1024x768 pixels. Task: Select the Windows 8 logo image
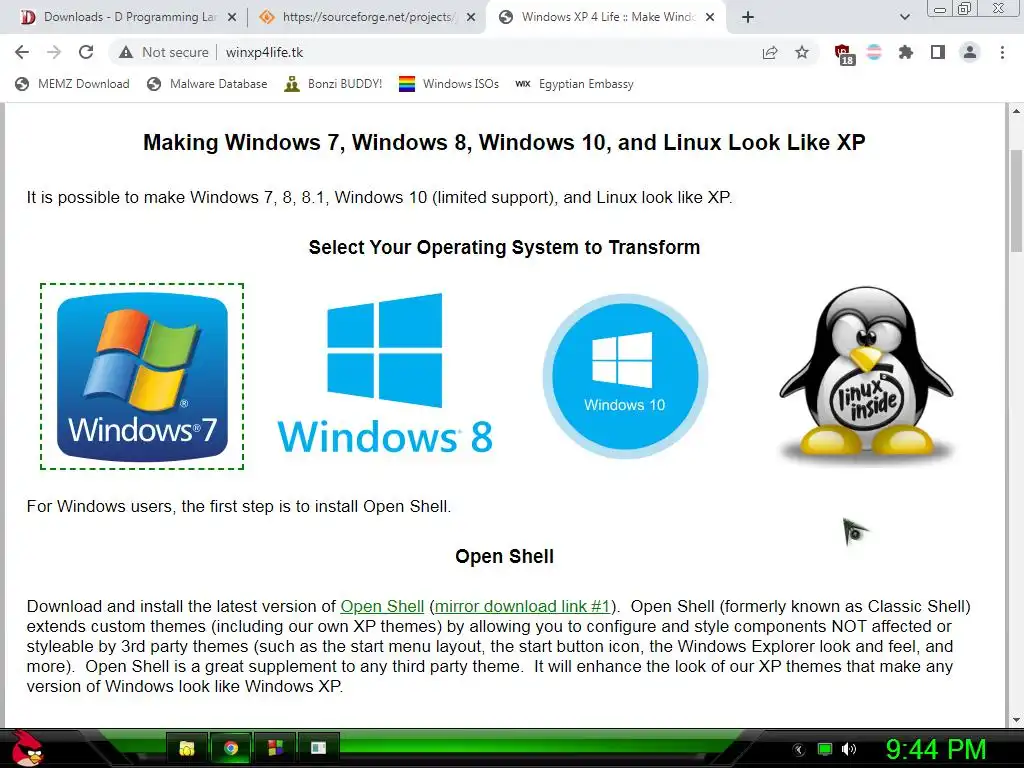click(x=385, y=374)
